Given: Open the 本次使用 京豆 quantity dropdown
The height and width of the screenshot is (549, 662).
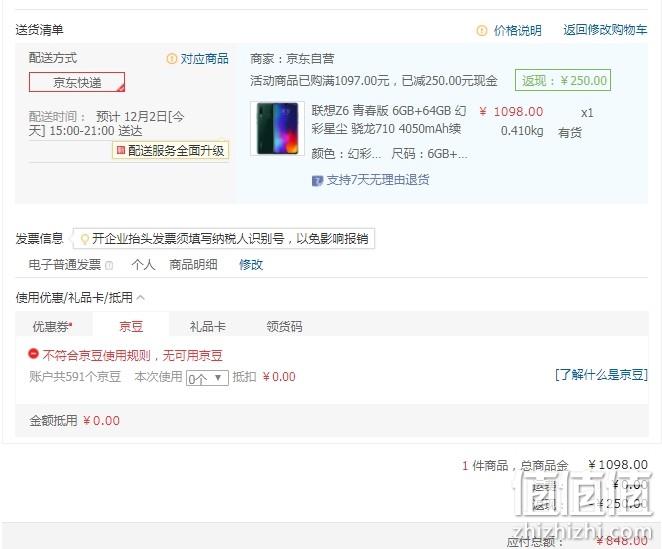Looking at the screenshot, I should coord(207,378).
